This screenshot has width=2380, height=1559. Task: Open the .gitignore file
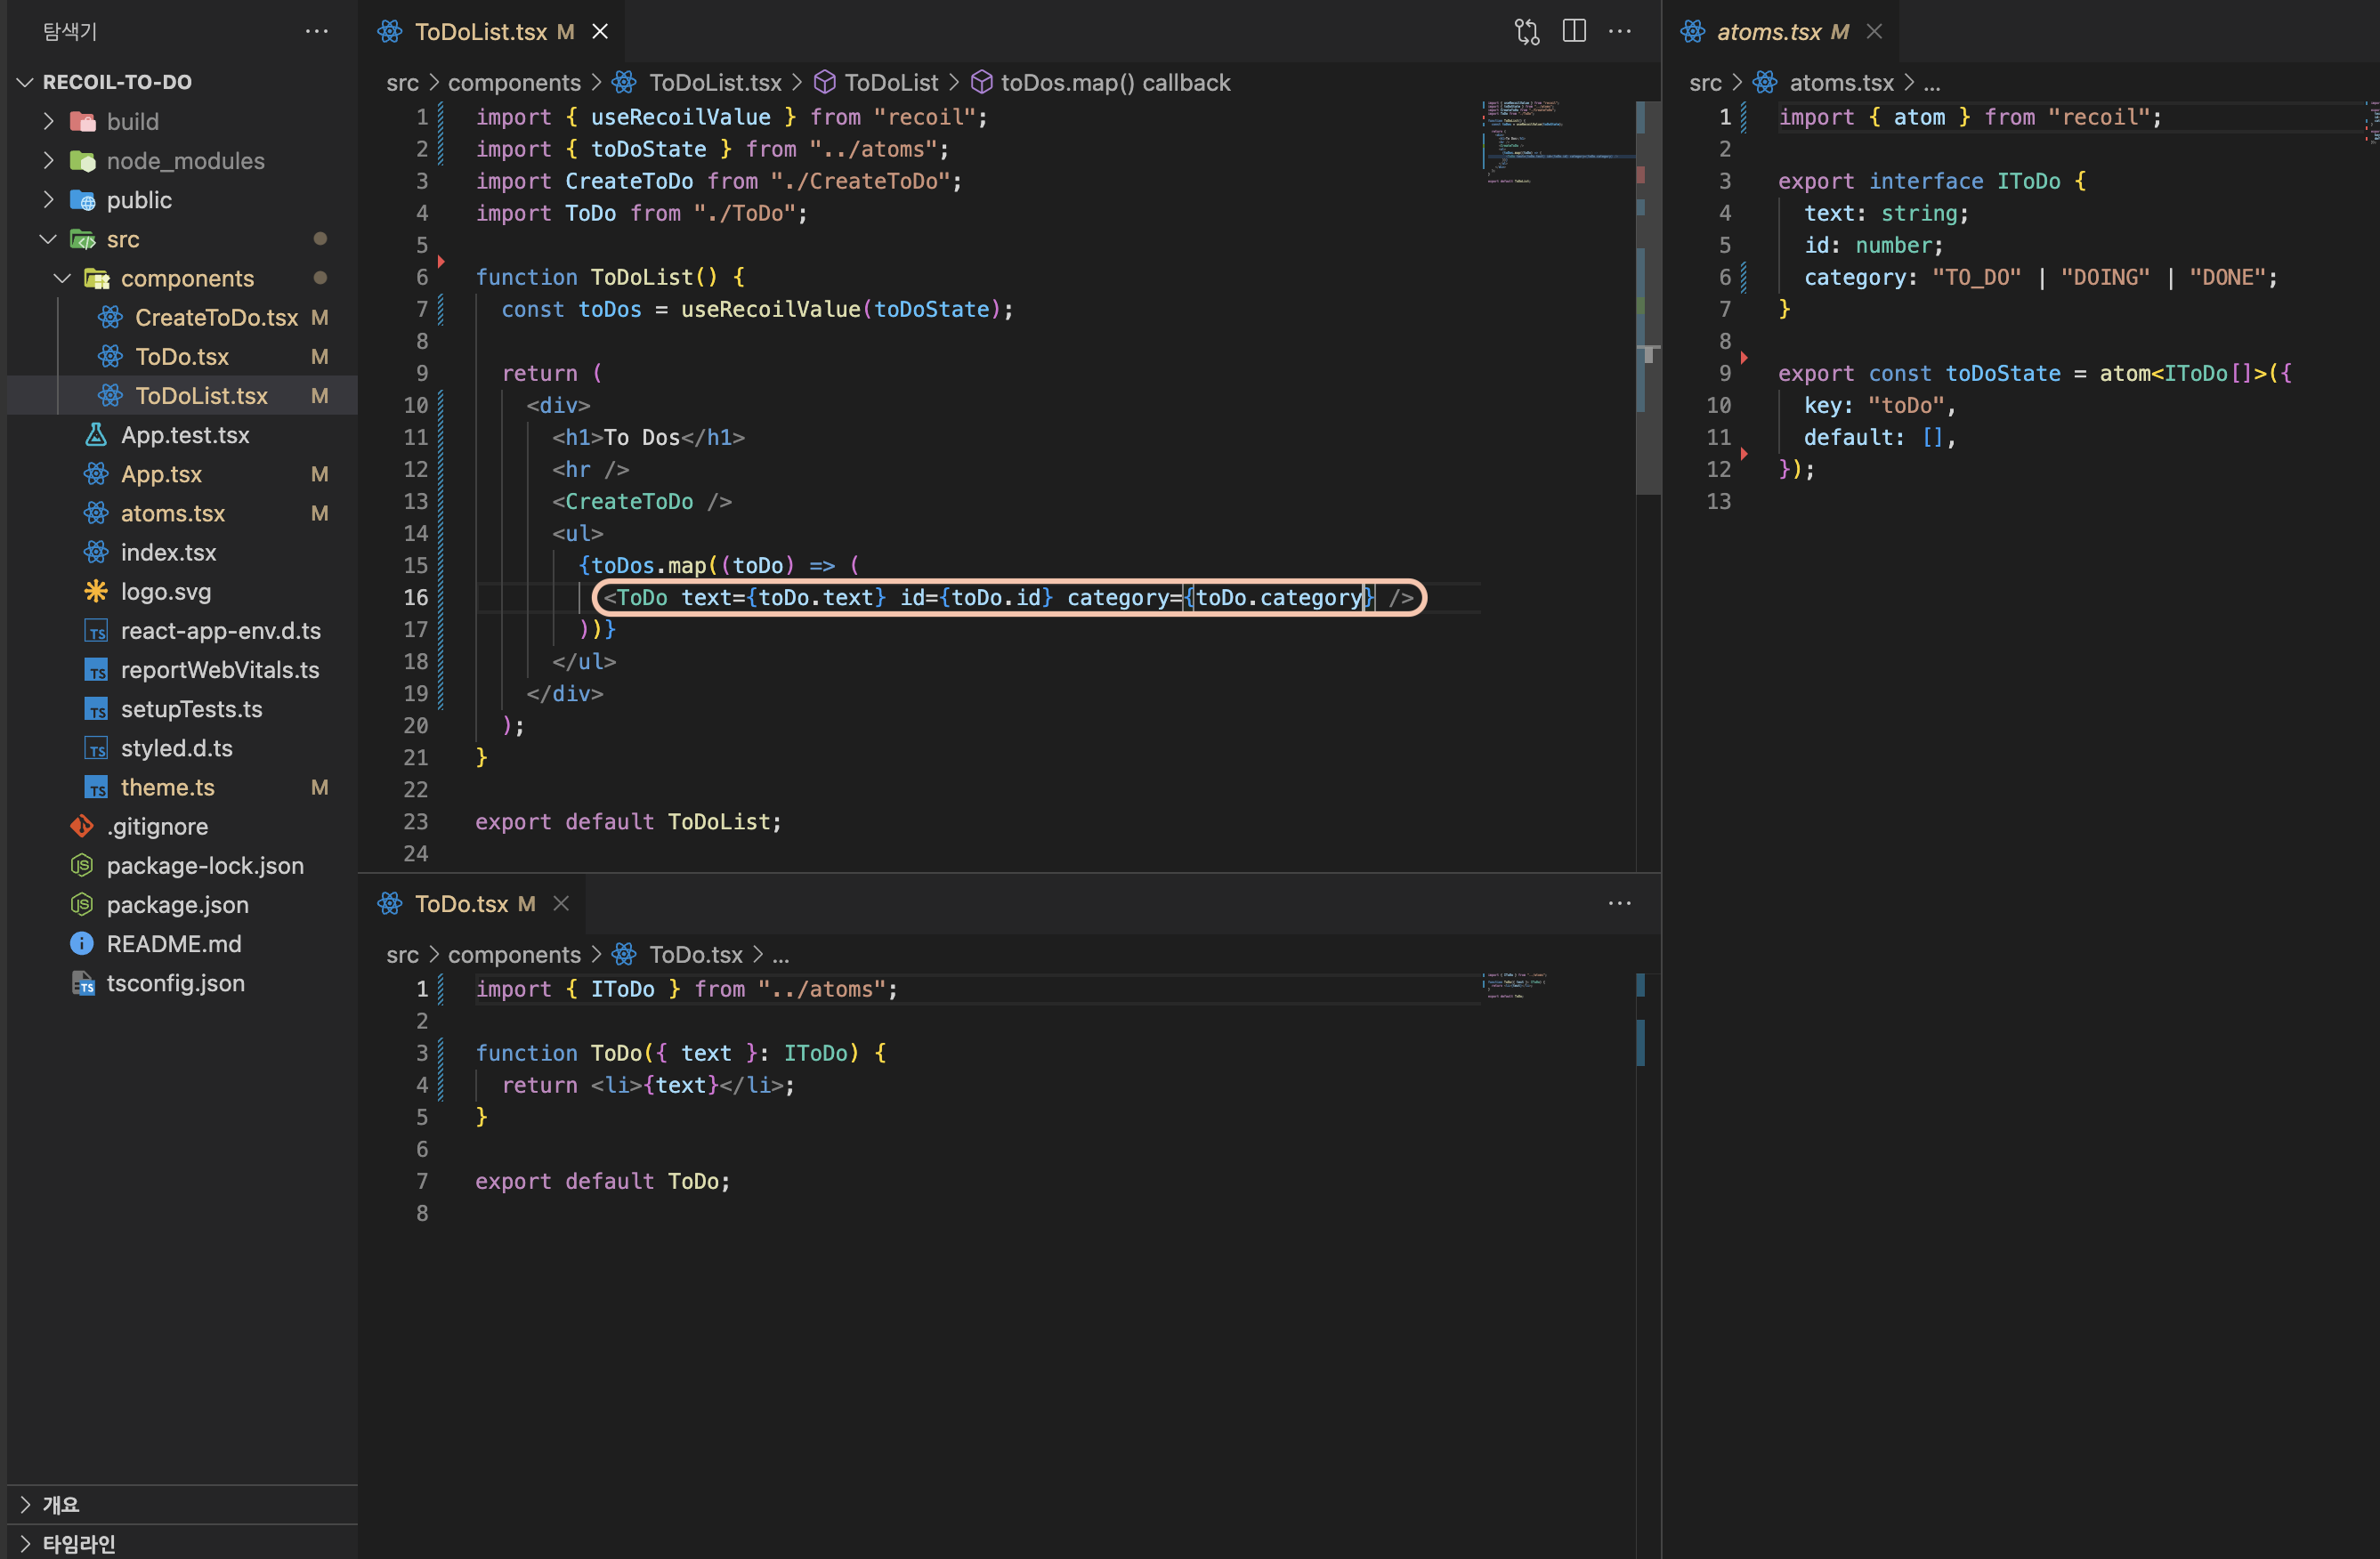point(157,827)
